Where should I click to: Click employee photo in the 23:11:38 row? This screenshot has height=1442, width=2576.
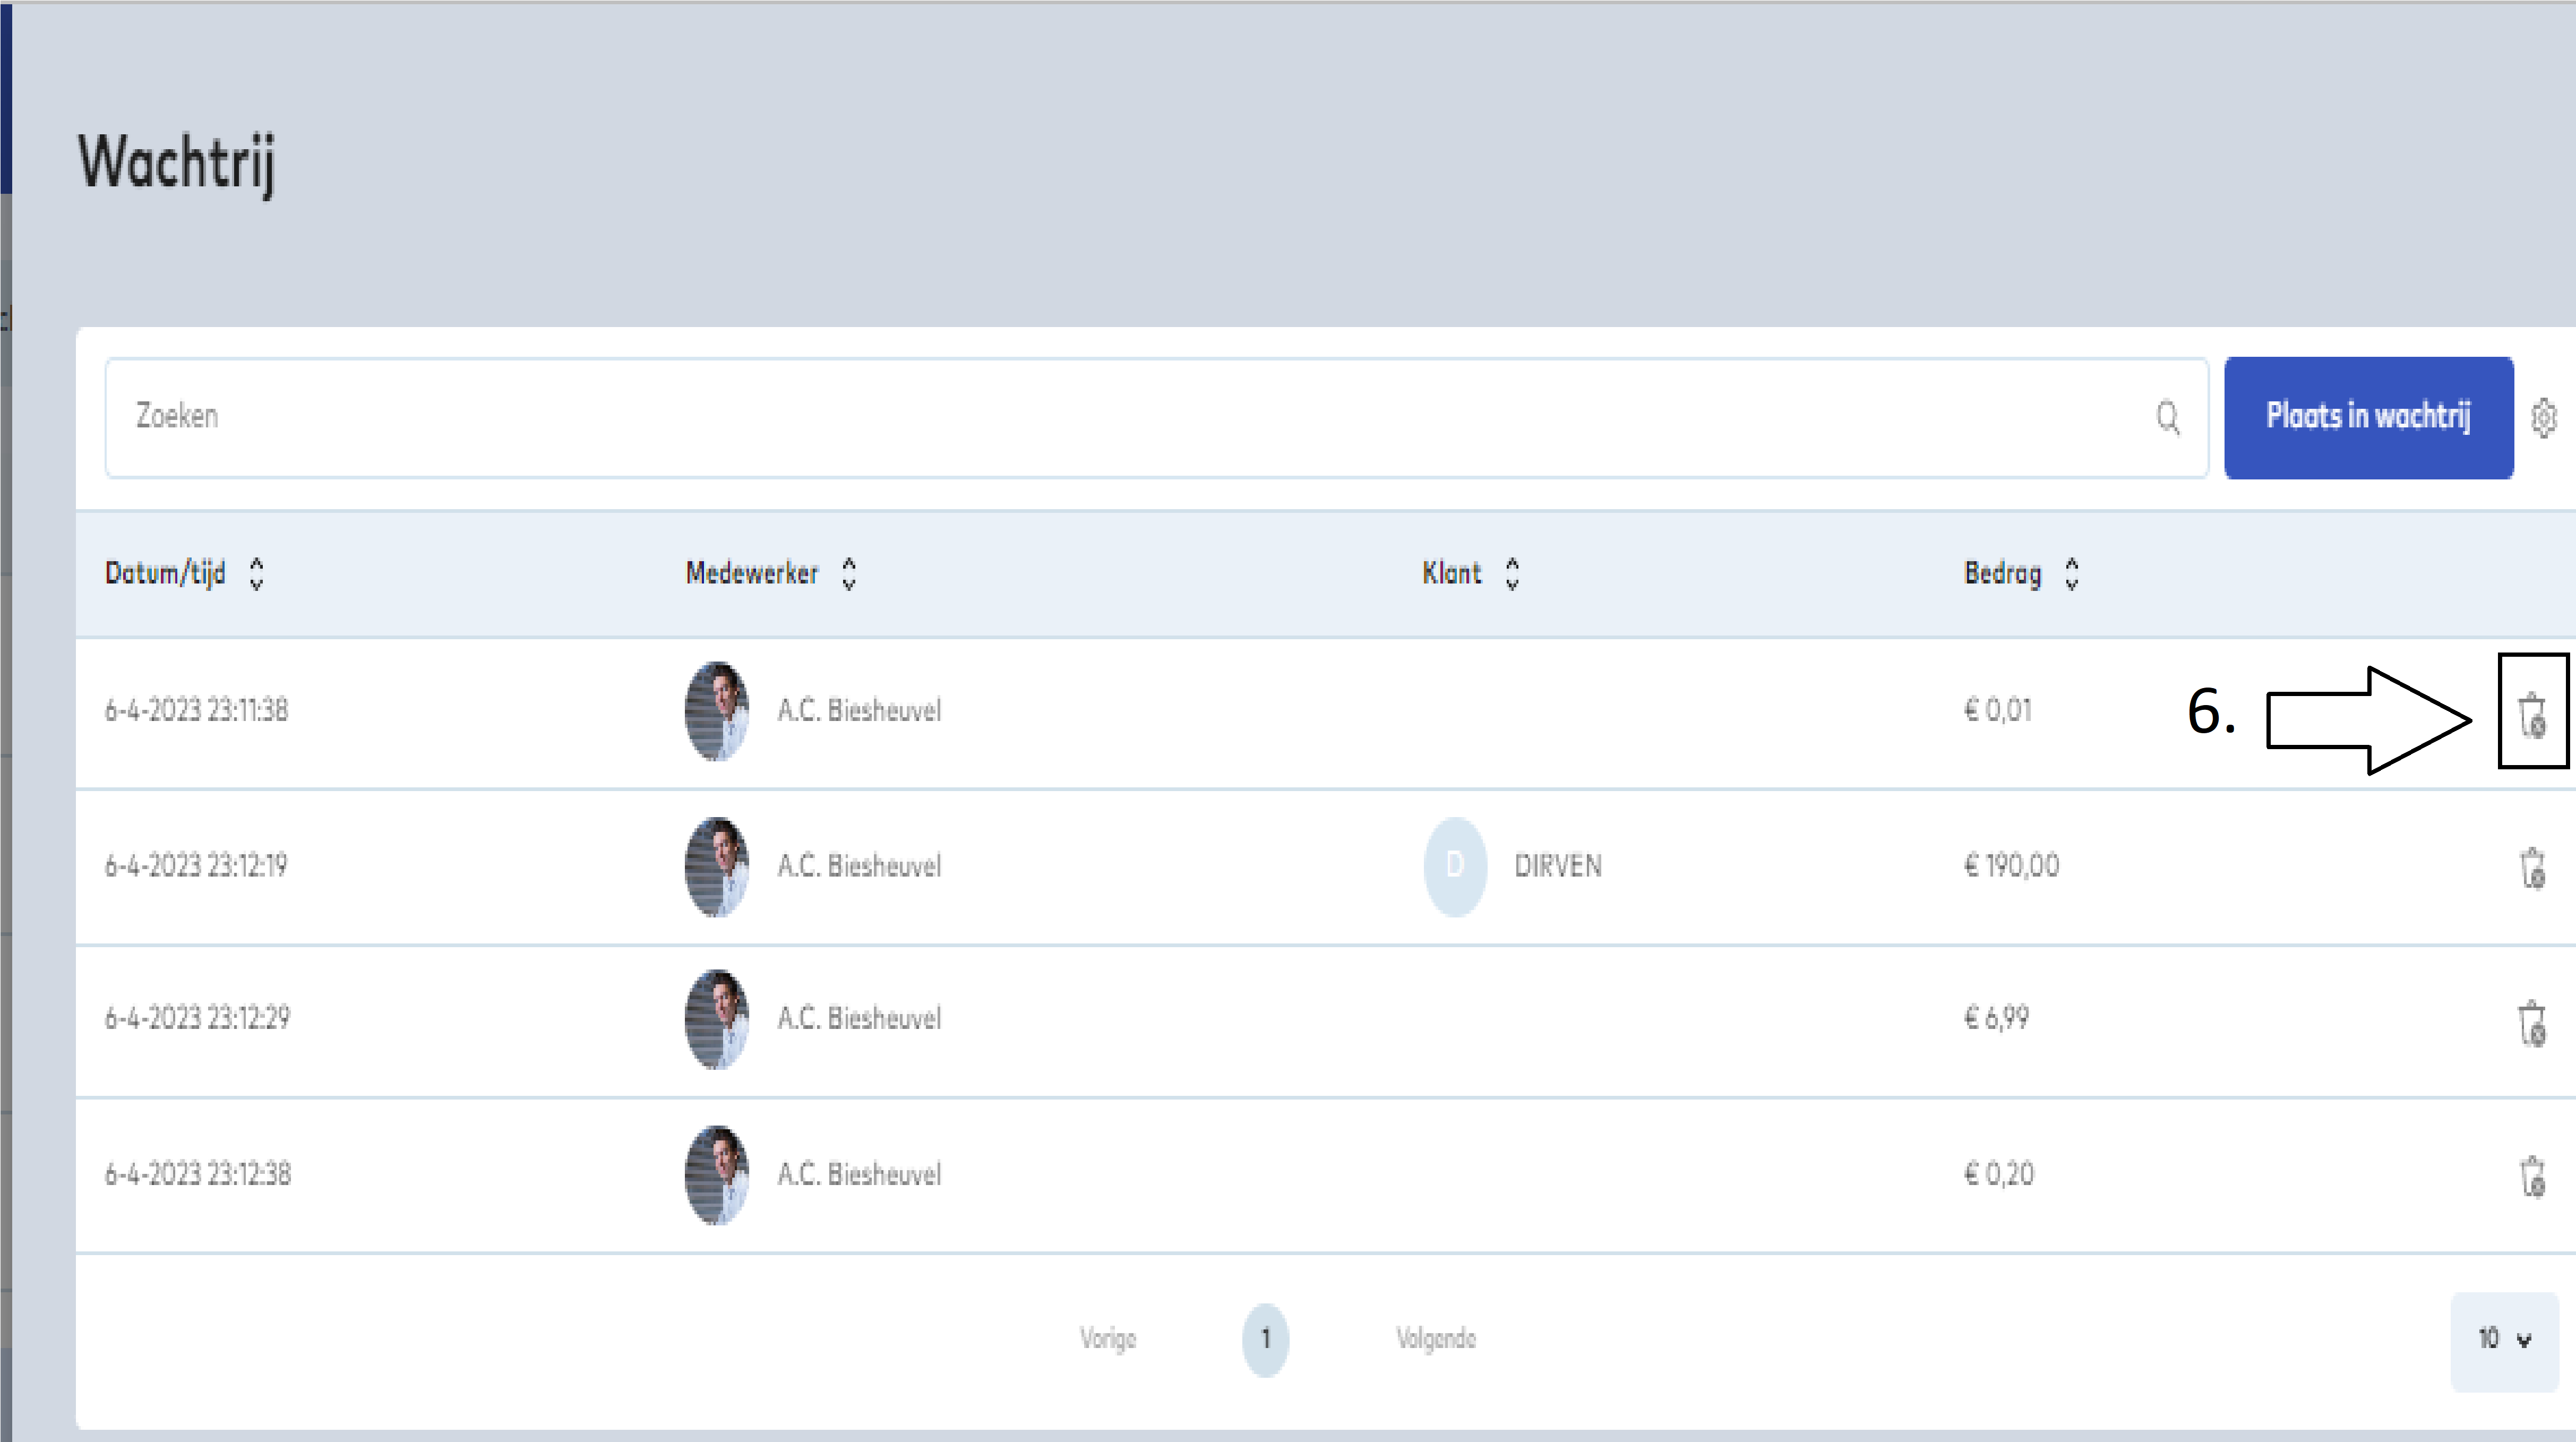click(717, 711)
